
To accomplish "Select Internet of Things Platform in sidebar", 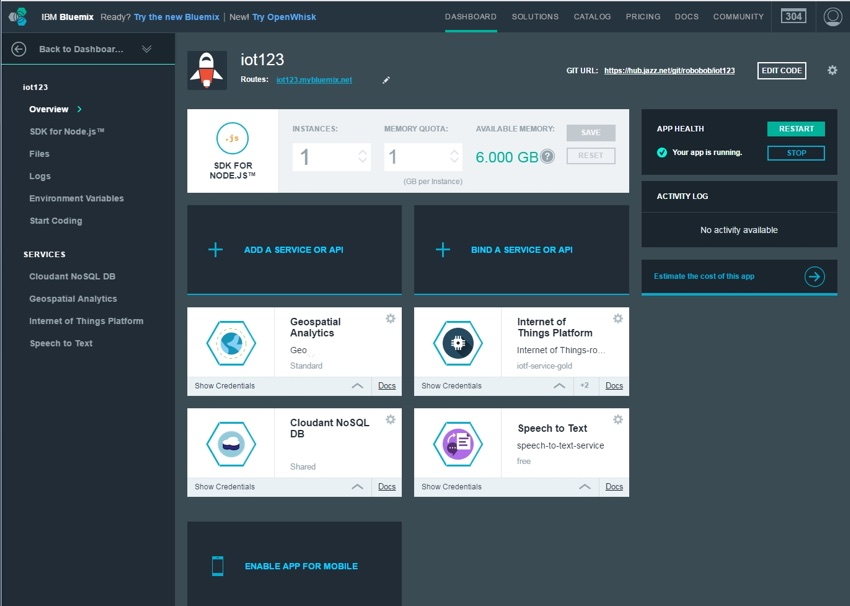I will coord(86,321).
